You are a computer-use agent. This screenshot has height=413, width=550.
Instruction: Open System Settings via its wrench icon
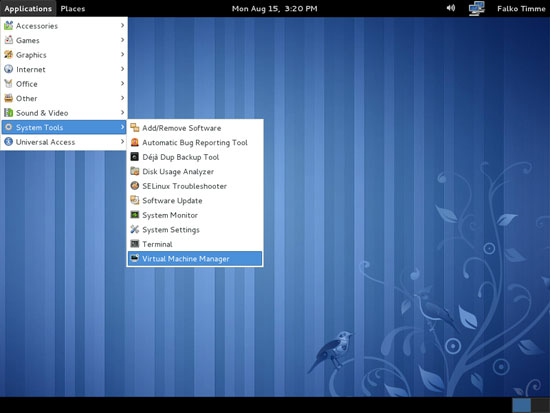point(135,229)
